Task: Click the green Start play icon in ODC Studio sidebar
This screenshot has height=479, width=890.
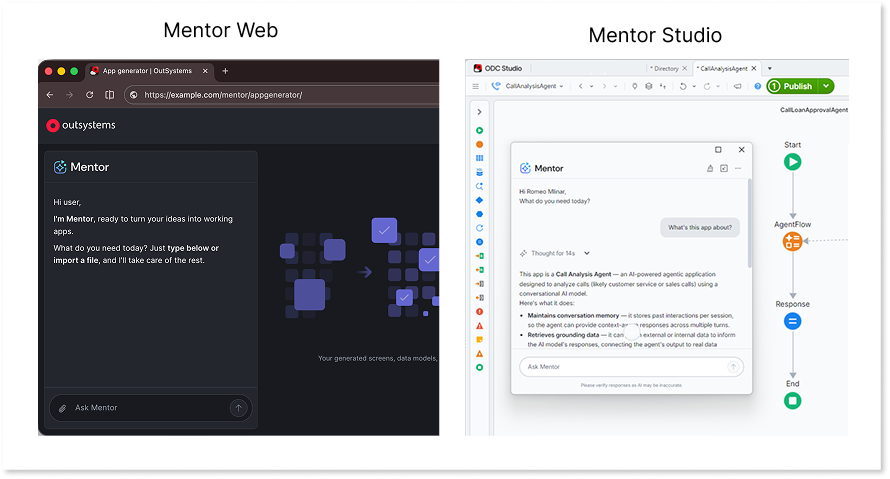Action: tap(480, 131)
